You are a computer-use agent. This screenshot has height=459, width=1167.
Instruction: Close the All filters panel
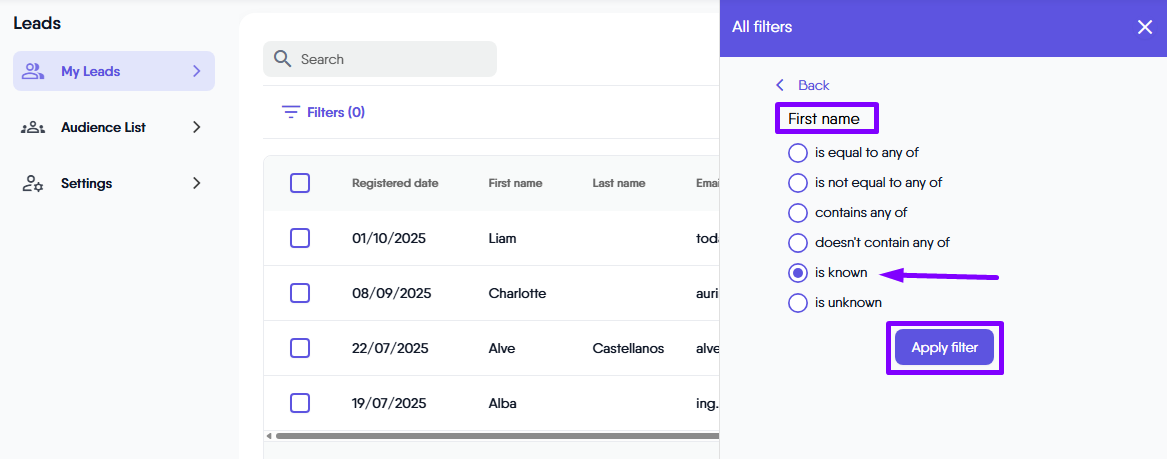(1145, 27)
